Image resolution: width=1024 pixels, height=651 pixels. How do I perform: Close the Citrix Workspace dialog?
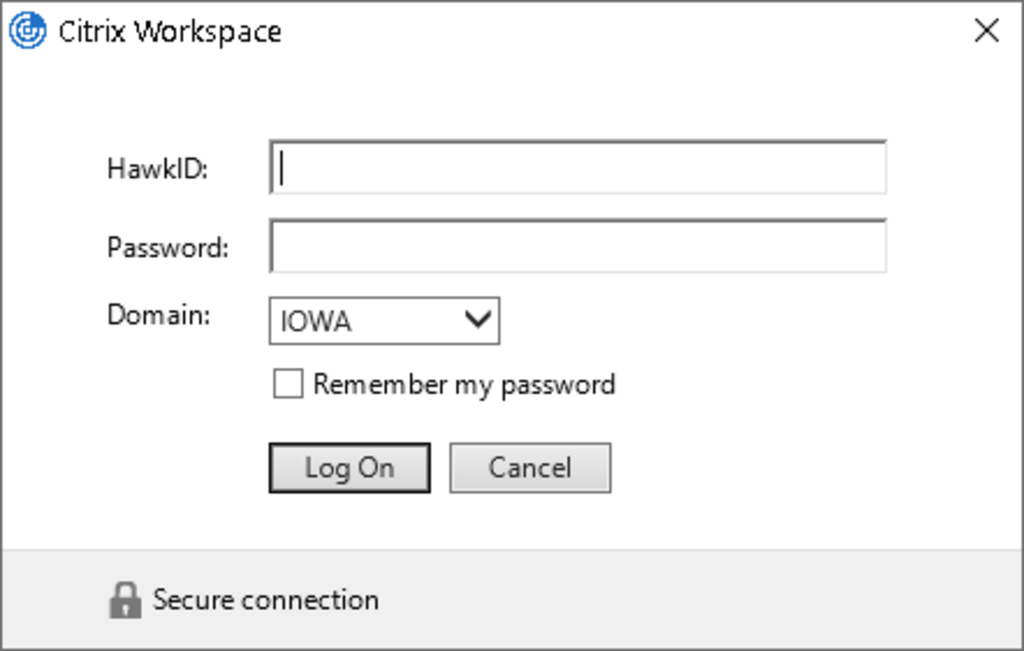[x=986, y=31]
